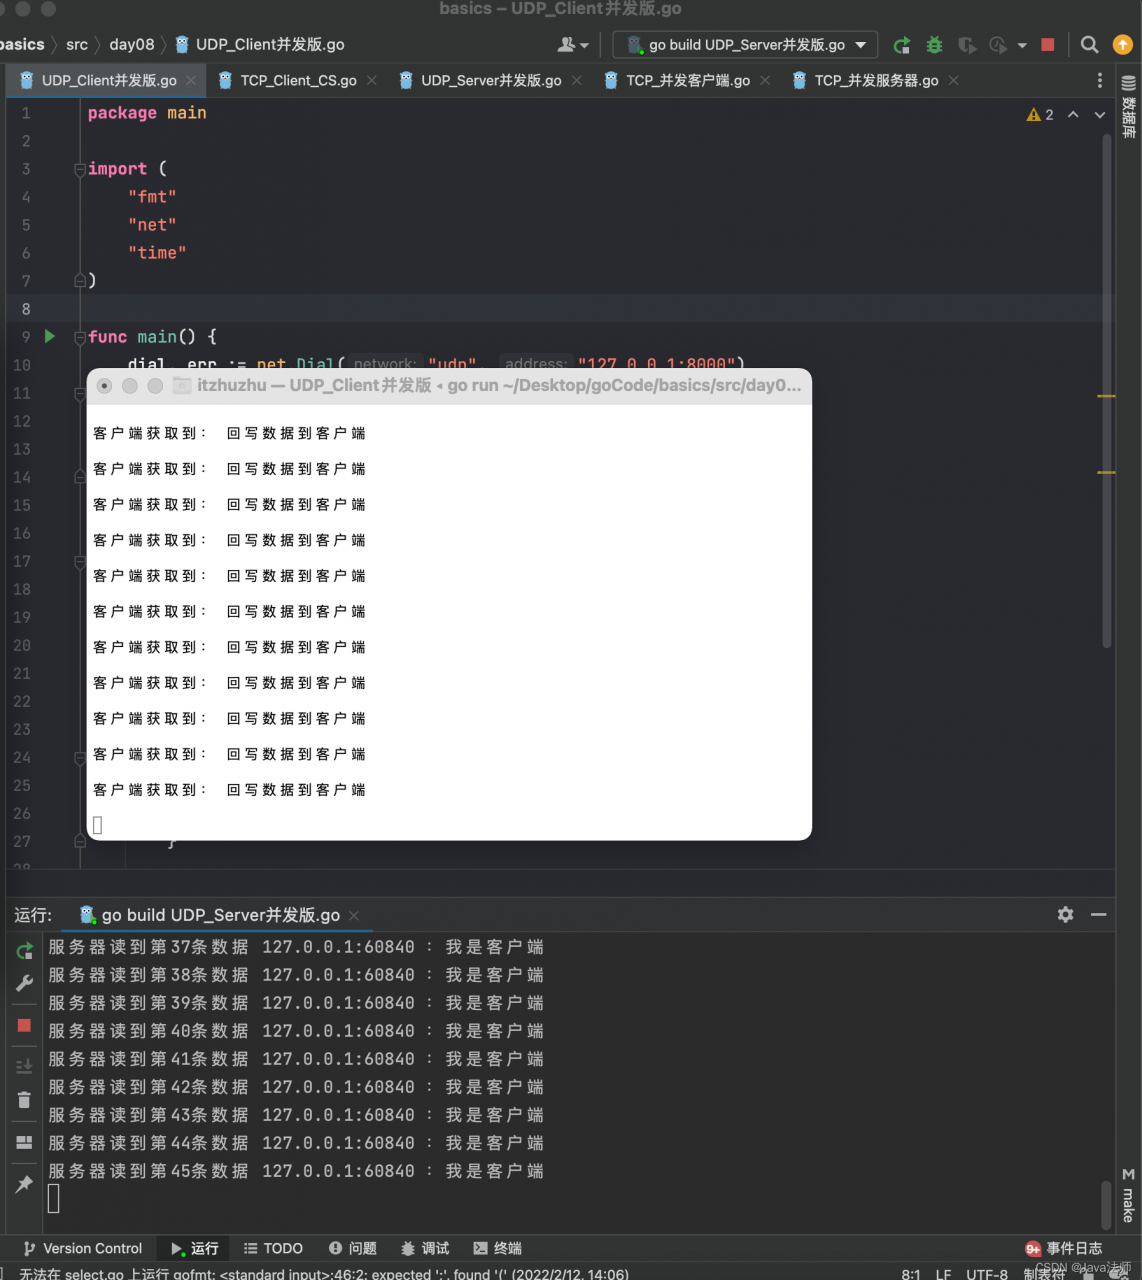Screen dimensions: 1142x1280
Task: Open run configuration dropdown go build UDP_Server
Action: pyautogui.click(x=746, y=45)
